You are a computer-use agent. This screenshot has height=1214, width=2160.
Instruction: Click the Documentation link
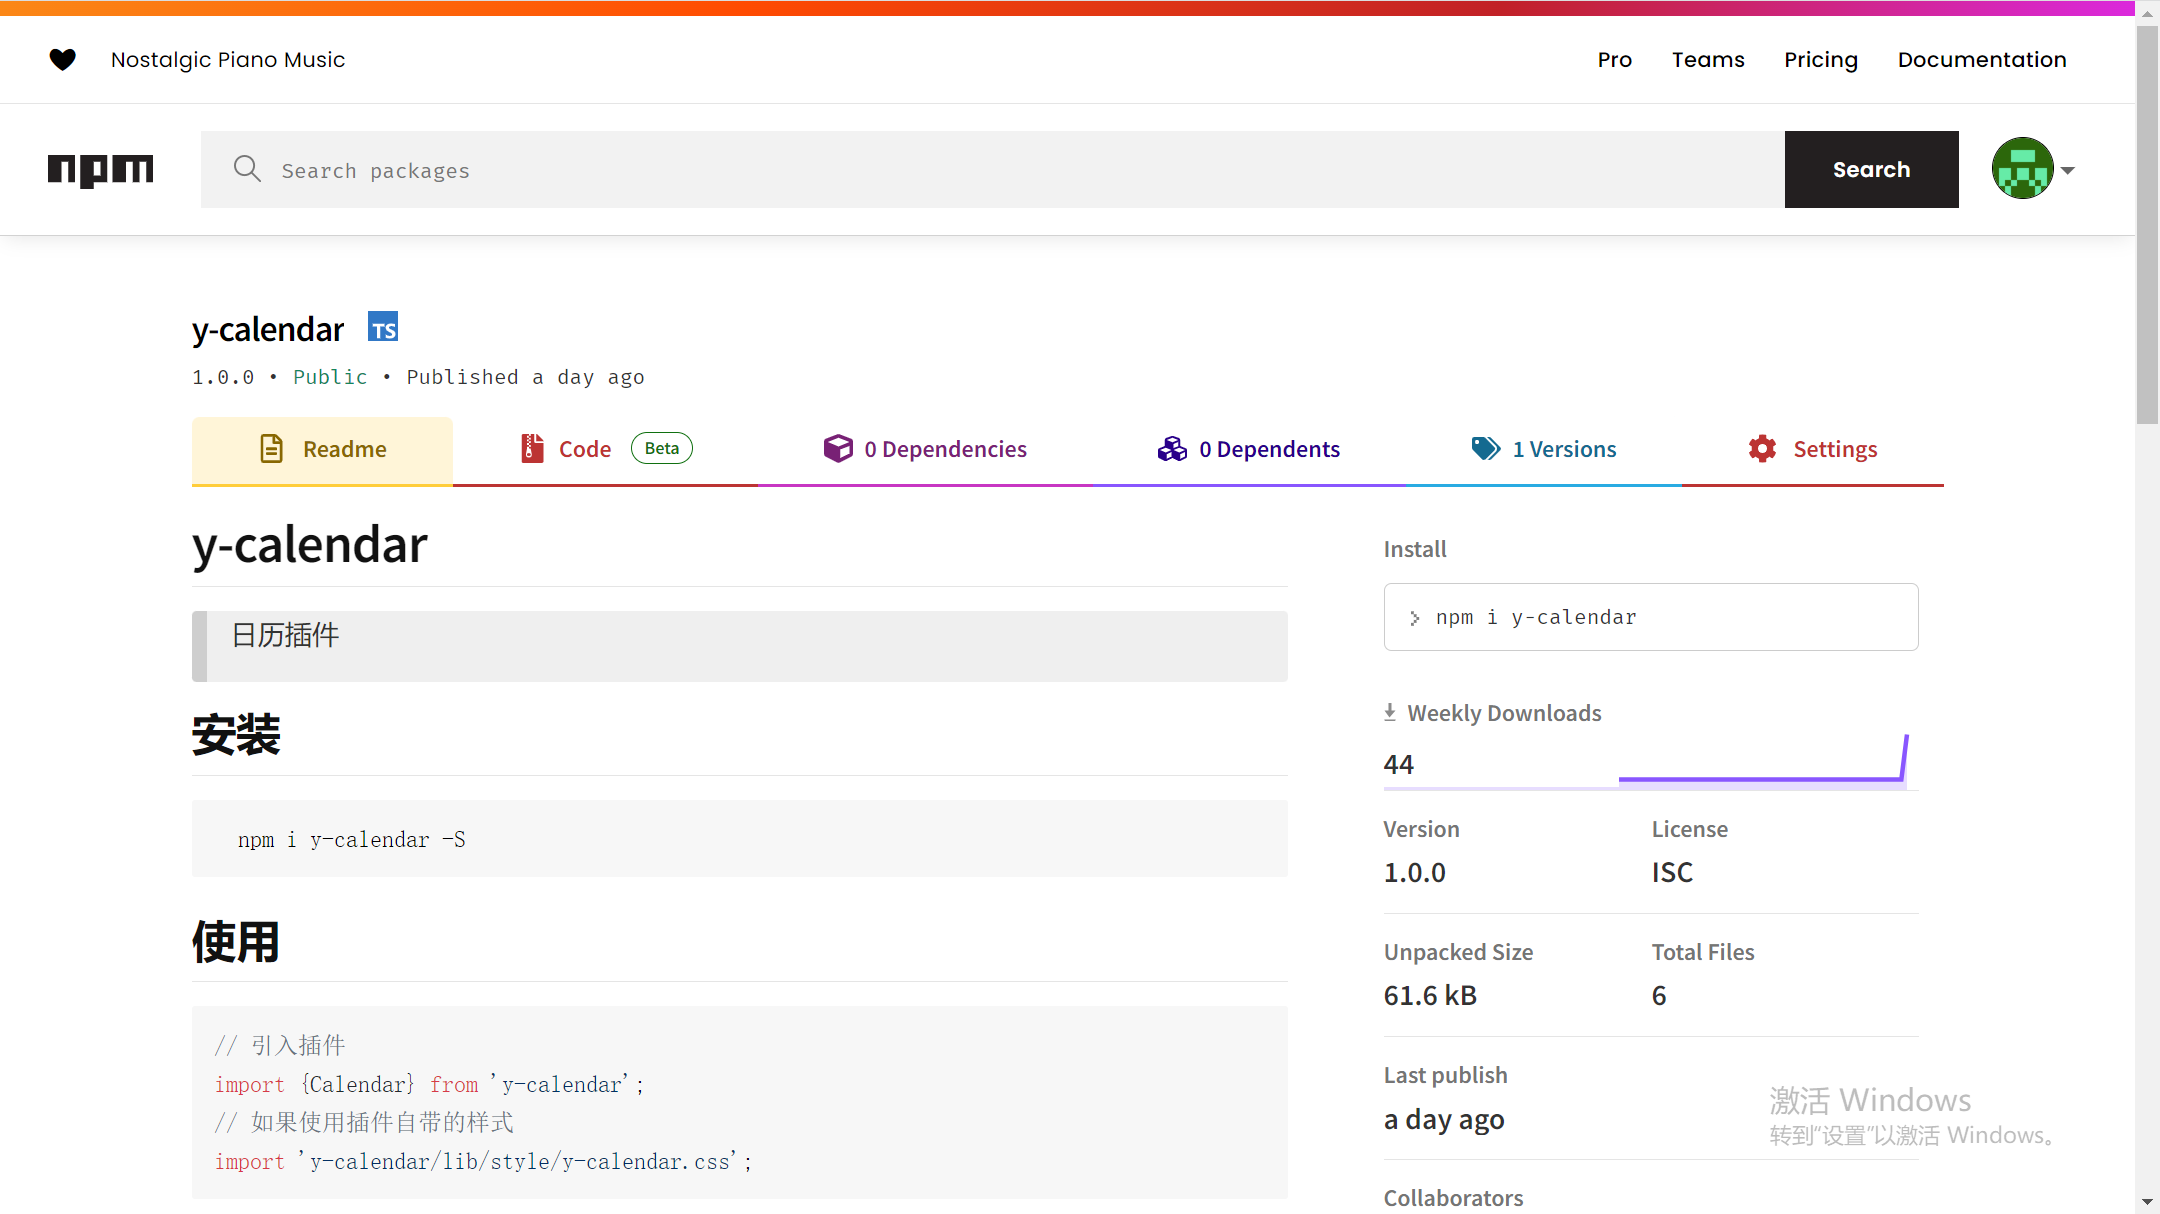click(x=1982, y=59)
